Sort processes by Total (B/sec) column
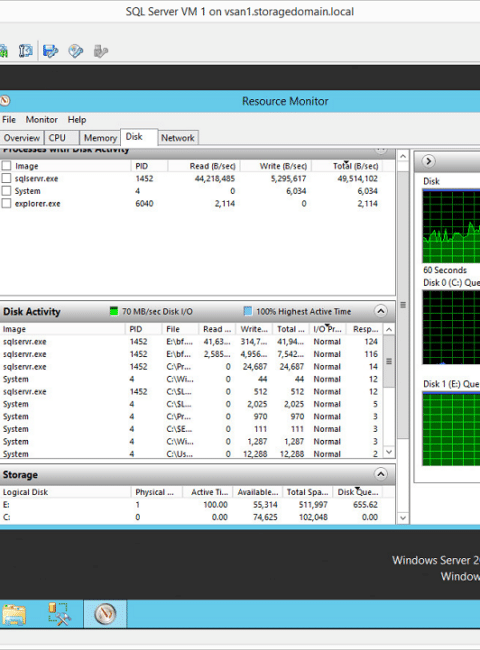The image size is (480, 650). point(347,166)
